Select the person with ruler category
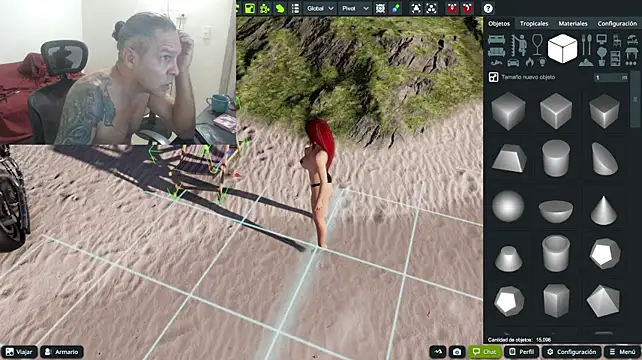 519,45
